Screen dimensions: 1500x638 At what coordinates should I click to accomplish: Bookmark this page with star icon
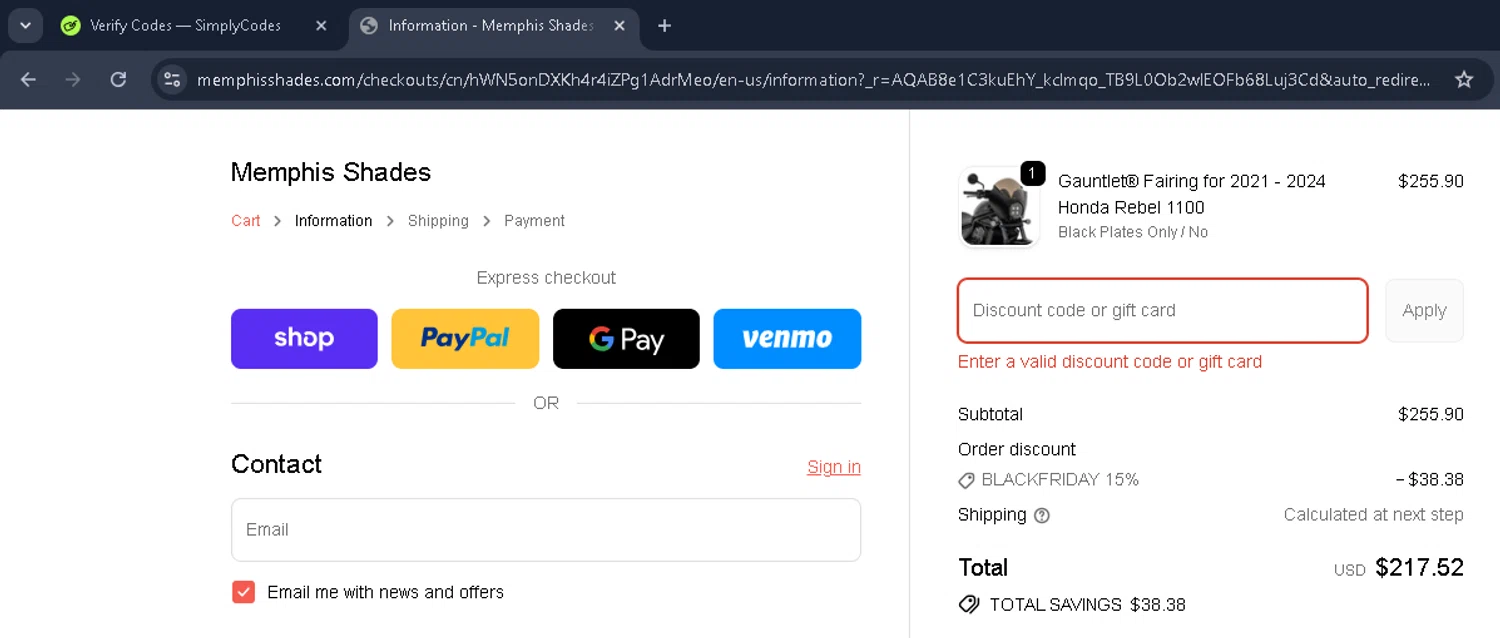(1464, 80)
